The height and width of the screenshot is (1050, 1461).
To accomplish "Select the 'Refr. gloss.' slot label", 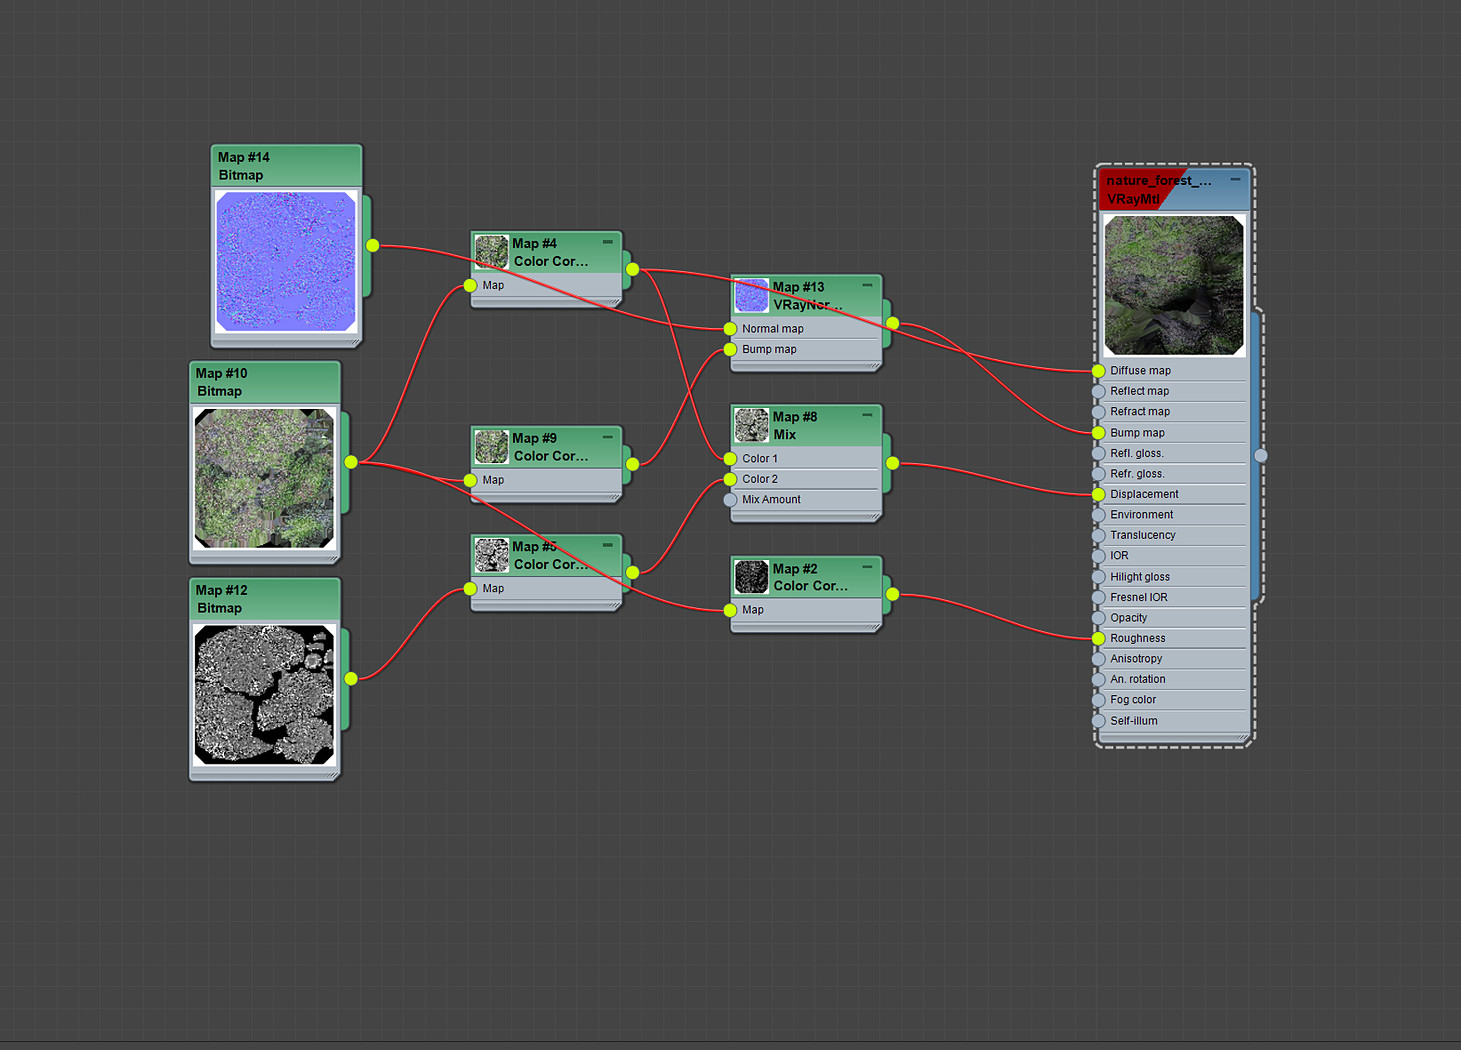I will (1137, 474).
